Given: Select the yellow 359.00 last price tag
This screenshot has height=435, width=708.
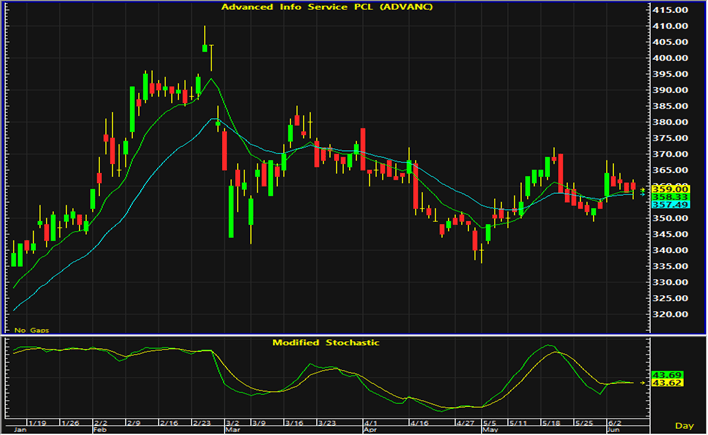Looking at the screenshot, I should tap(670, 189).
